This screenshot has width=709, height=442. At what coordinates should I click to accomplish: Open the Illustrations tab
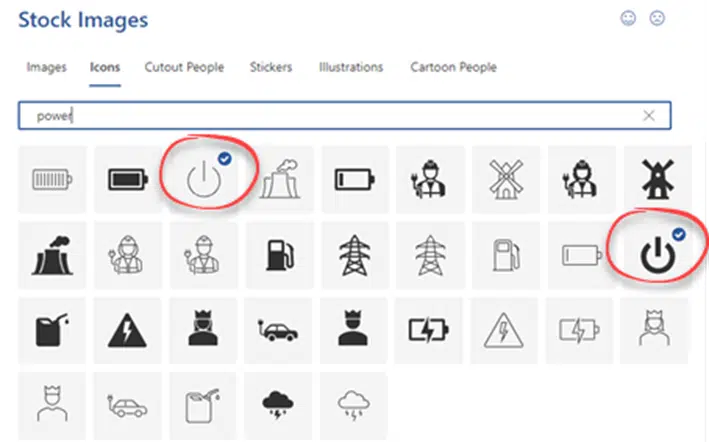click(351, 67)
